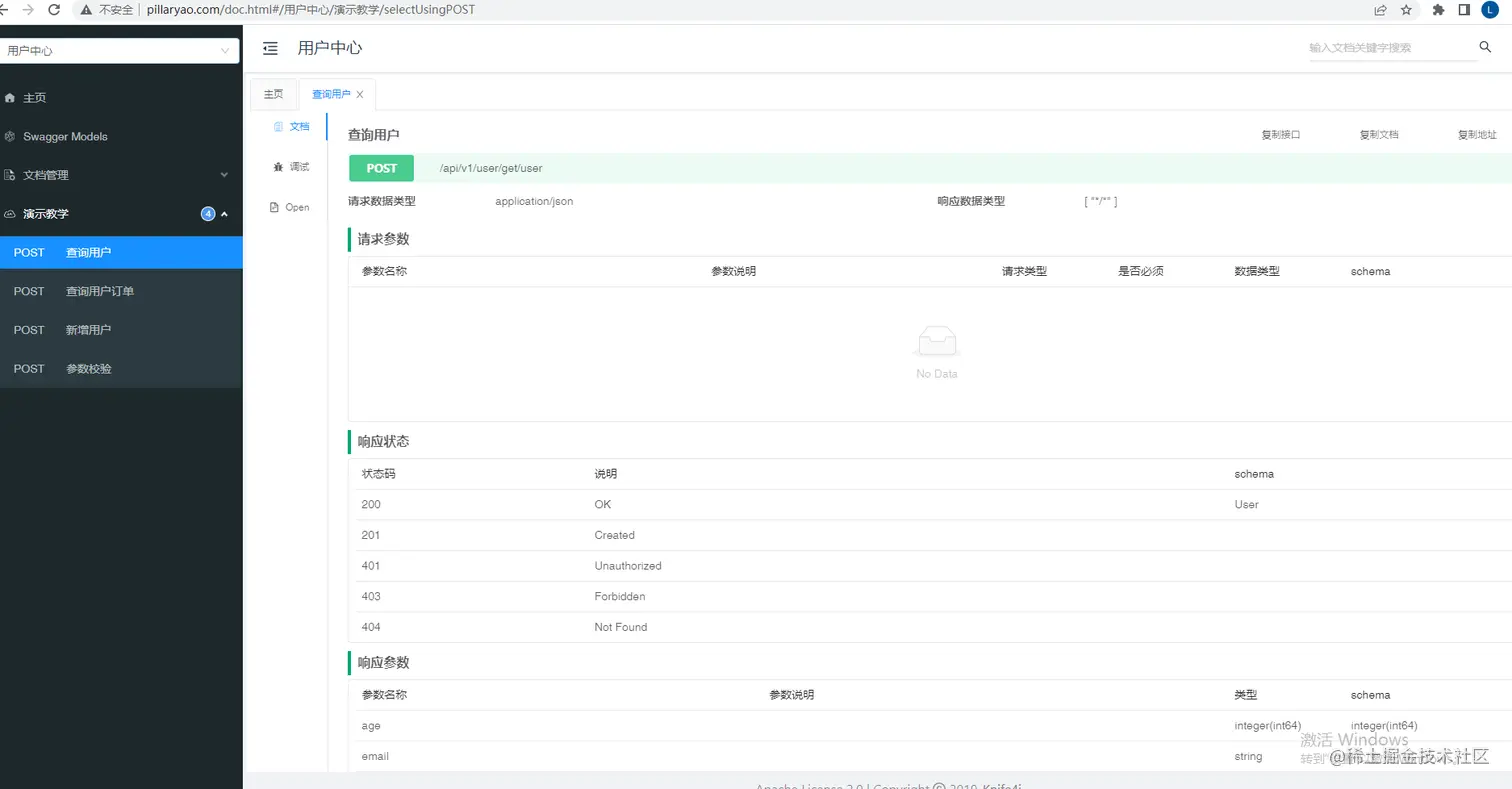The height and width of the screenshot is (789, 1512).
Task: Click the 调试 bug icon
Action: coord(278,167)
